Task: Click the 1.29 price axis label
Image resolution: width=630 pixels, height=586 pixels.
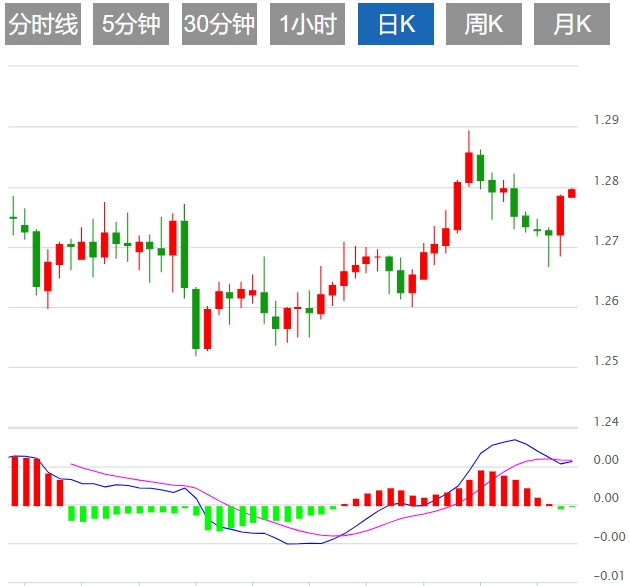Action: 605,120
